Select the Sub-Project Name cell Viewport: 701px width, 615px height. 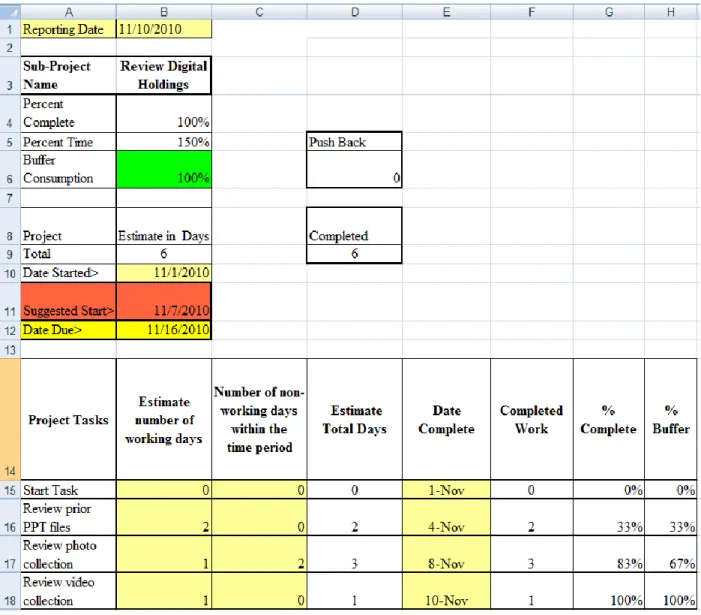coord(68,75)
